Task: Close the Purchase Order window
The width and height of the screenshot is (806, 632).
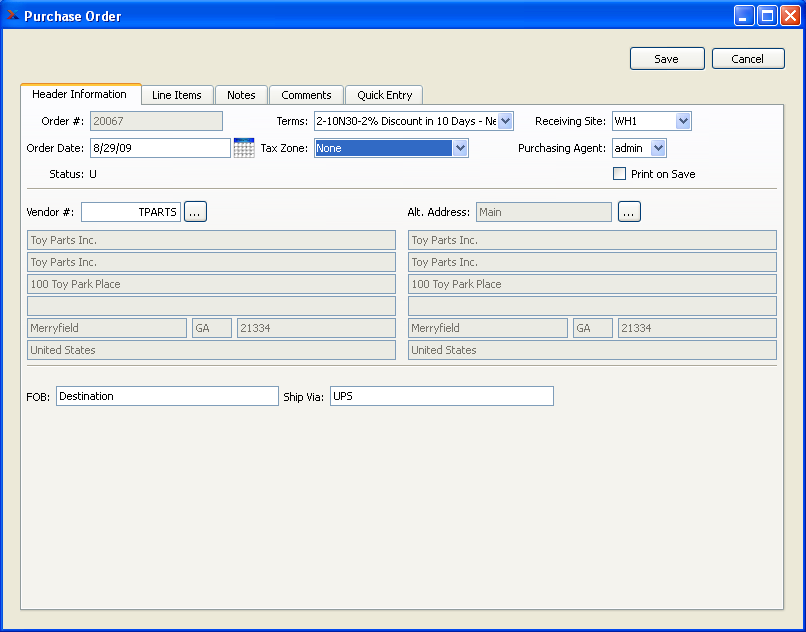Action: 790,15
